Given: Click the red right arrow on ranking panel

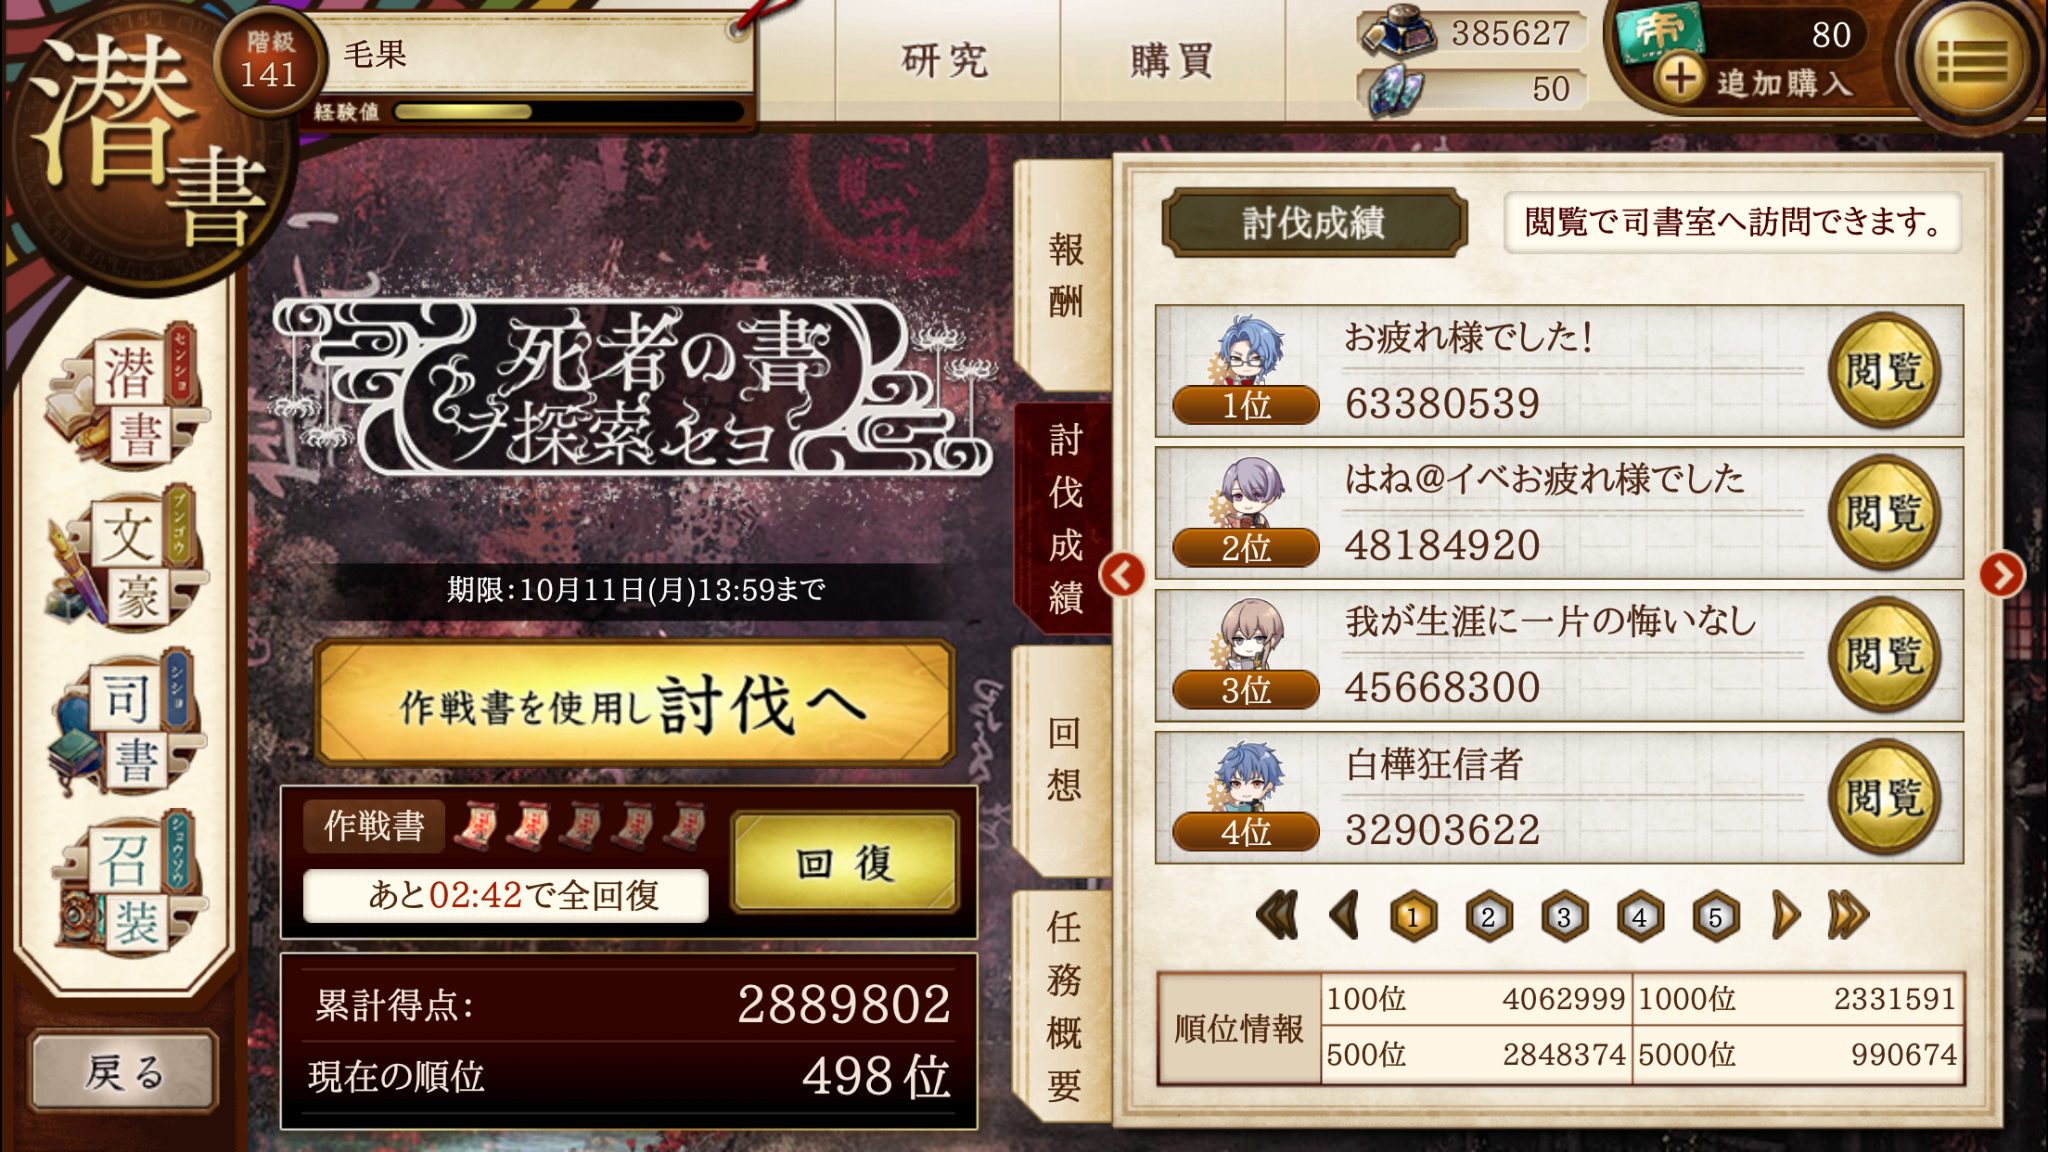Looking at the screenshot, I should (x=2001, y=575).
